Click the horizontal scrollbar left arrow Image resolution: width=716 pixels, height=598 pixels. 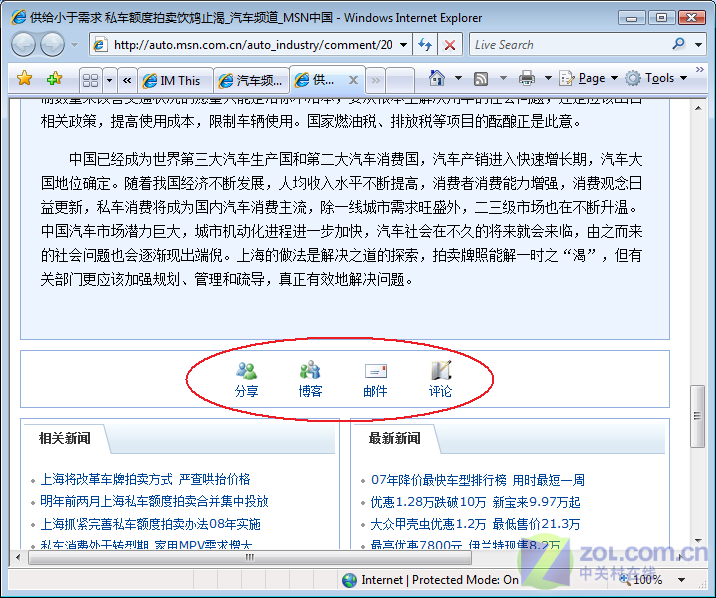(18, 557)
